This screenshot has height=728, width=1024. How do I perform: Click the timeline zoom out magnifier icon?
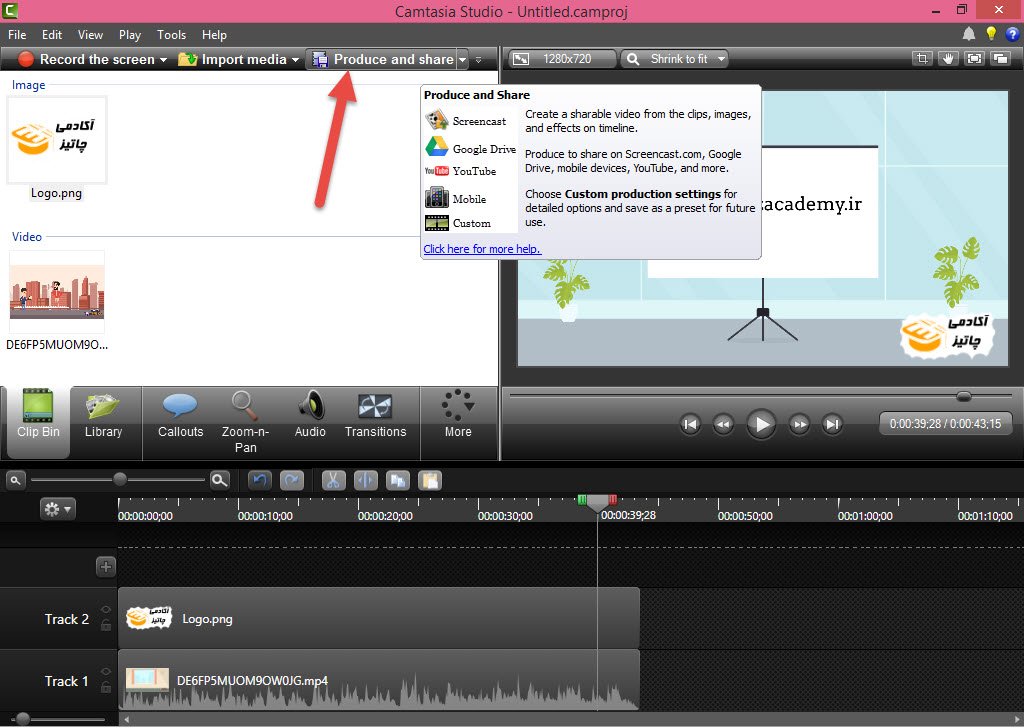point(16,481)
